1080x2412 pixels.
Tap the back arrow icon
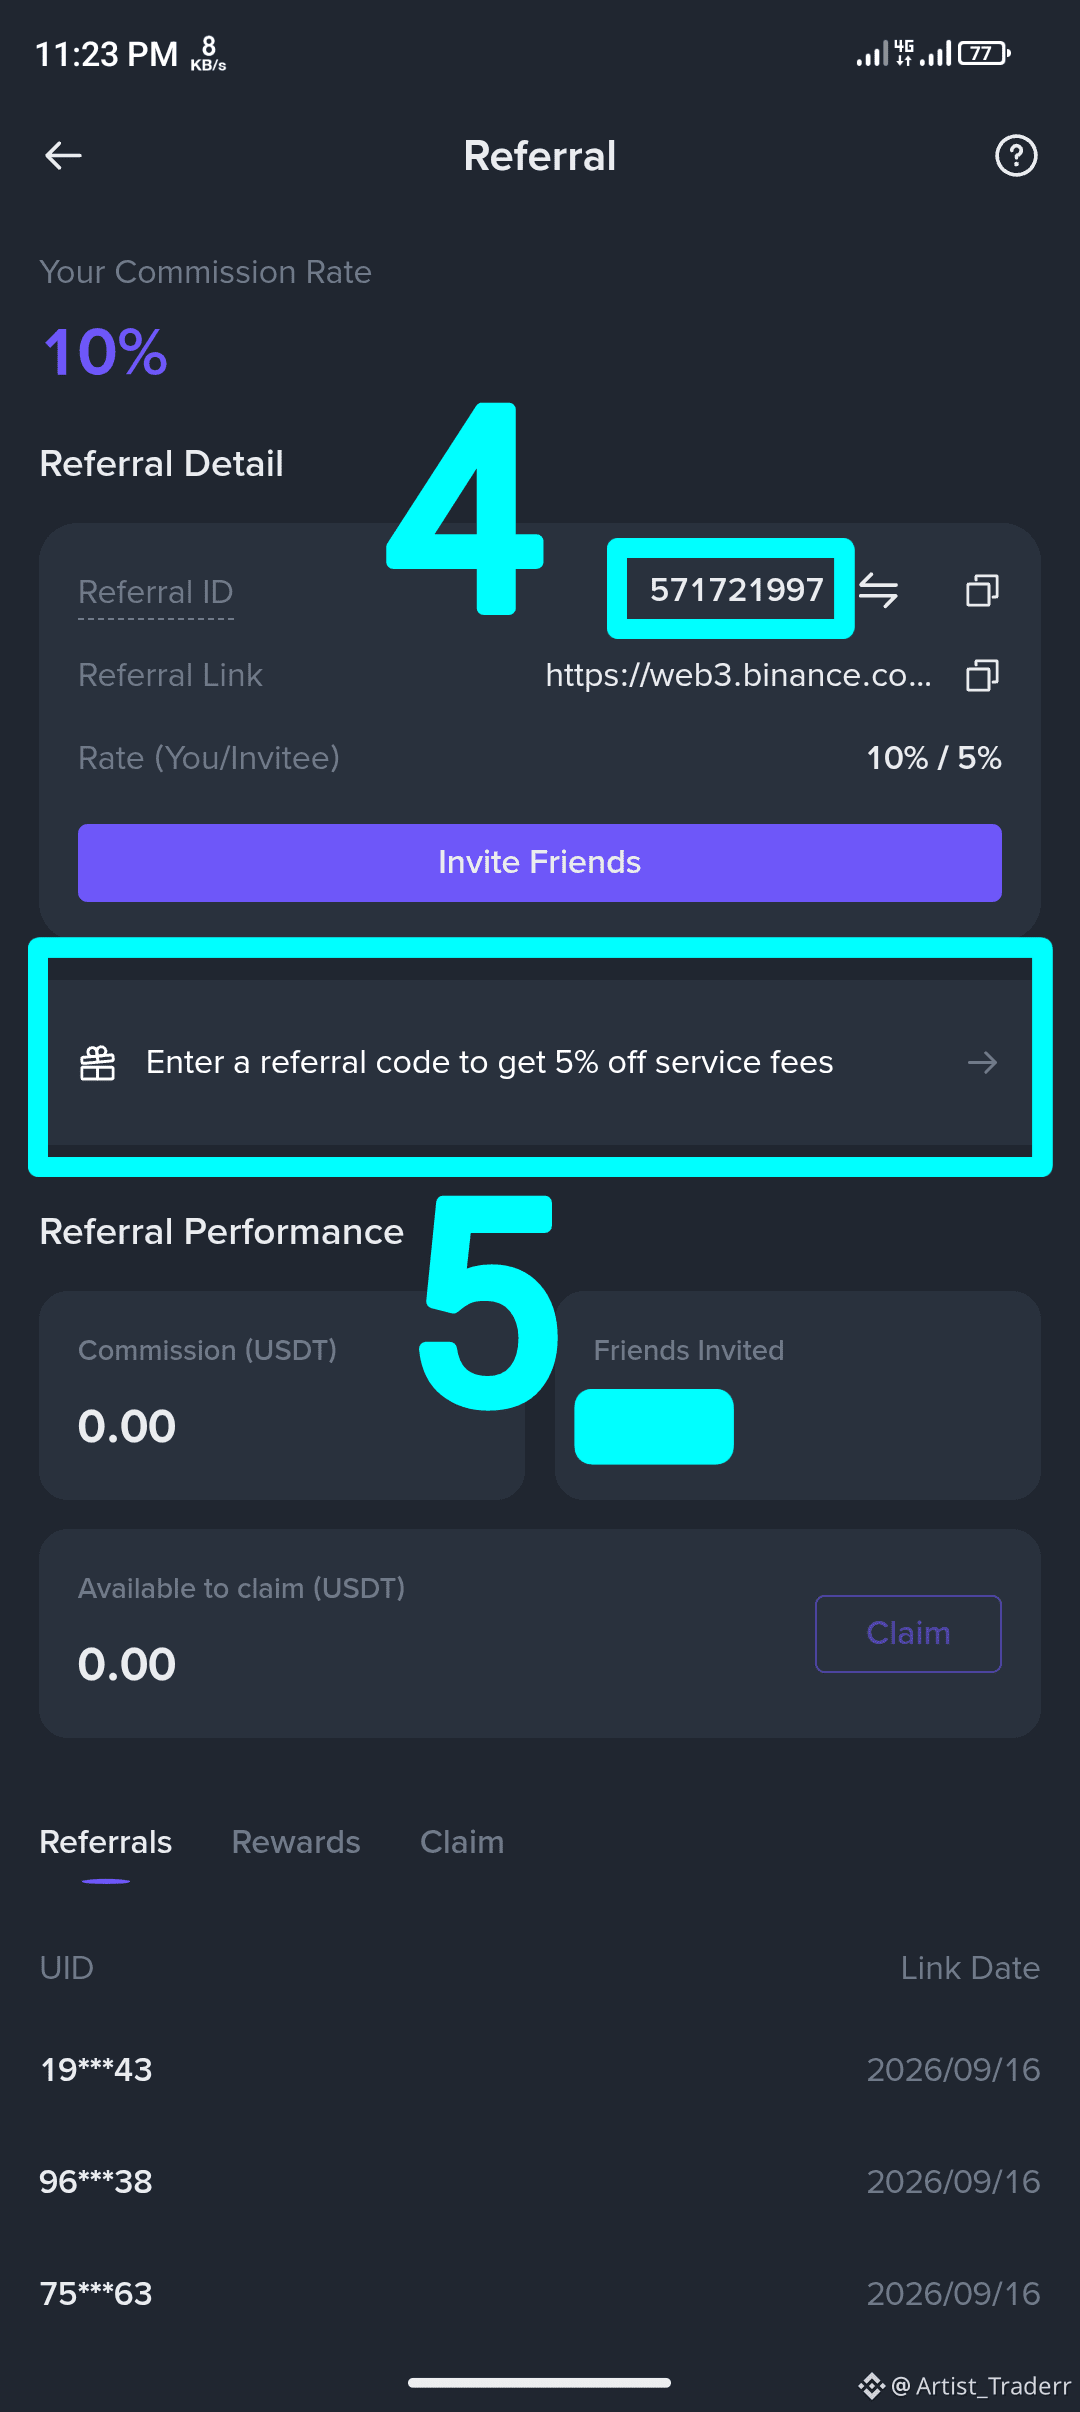tap(63, 156)
